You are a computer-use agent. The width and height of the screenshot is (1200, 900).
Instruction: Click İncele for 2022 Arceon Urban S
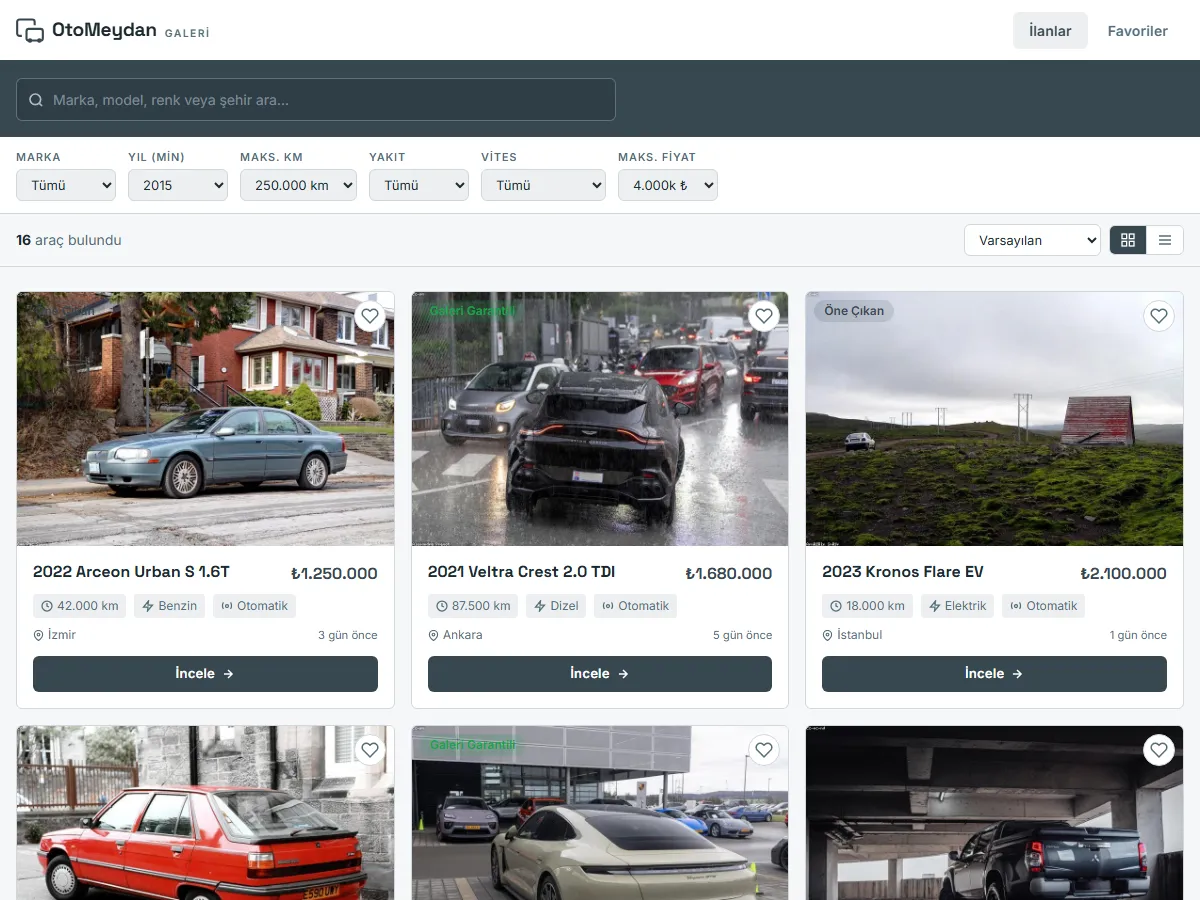coord(205,674)
